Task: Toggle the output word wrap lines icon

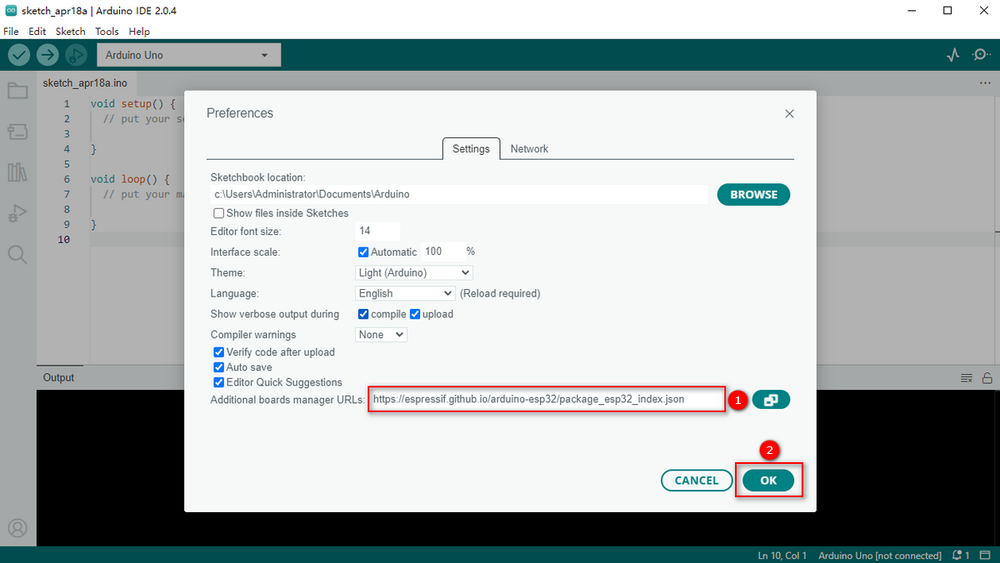Action: (x=966, y=378)
